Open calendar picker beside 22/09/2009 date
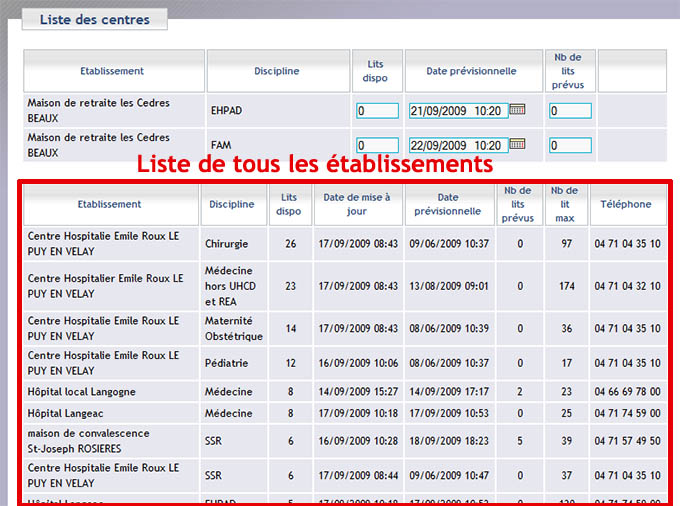 (517, 144)
